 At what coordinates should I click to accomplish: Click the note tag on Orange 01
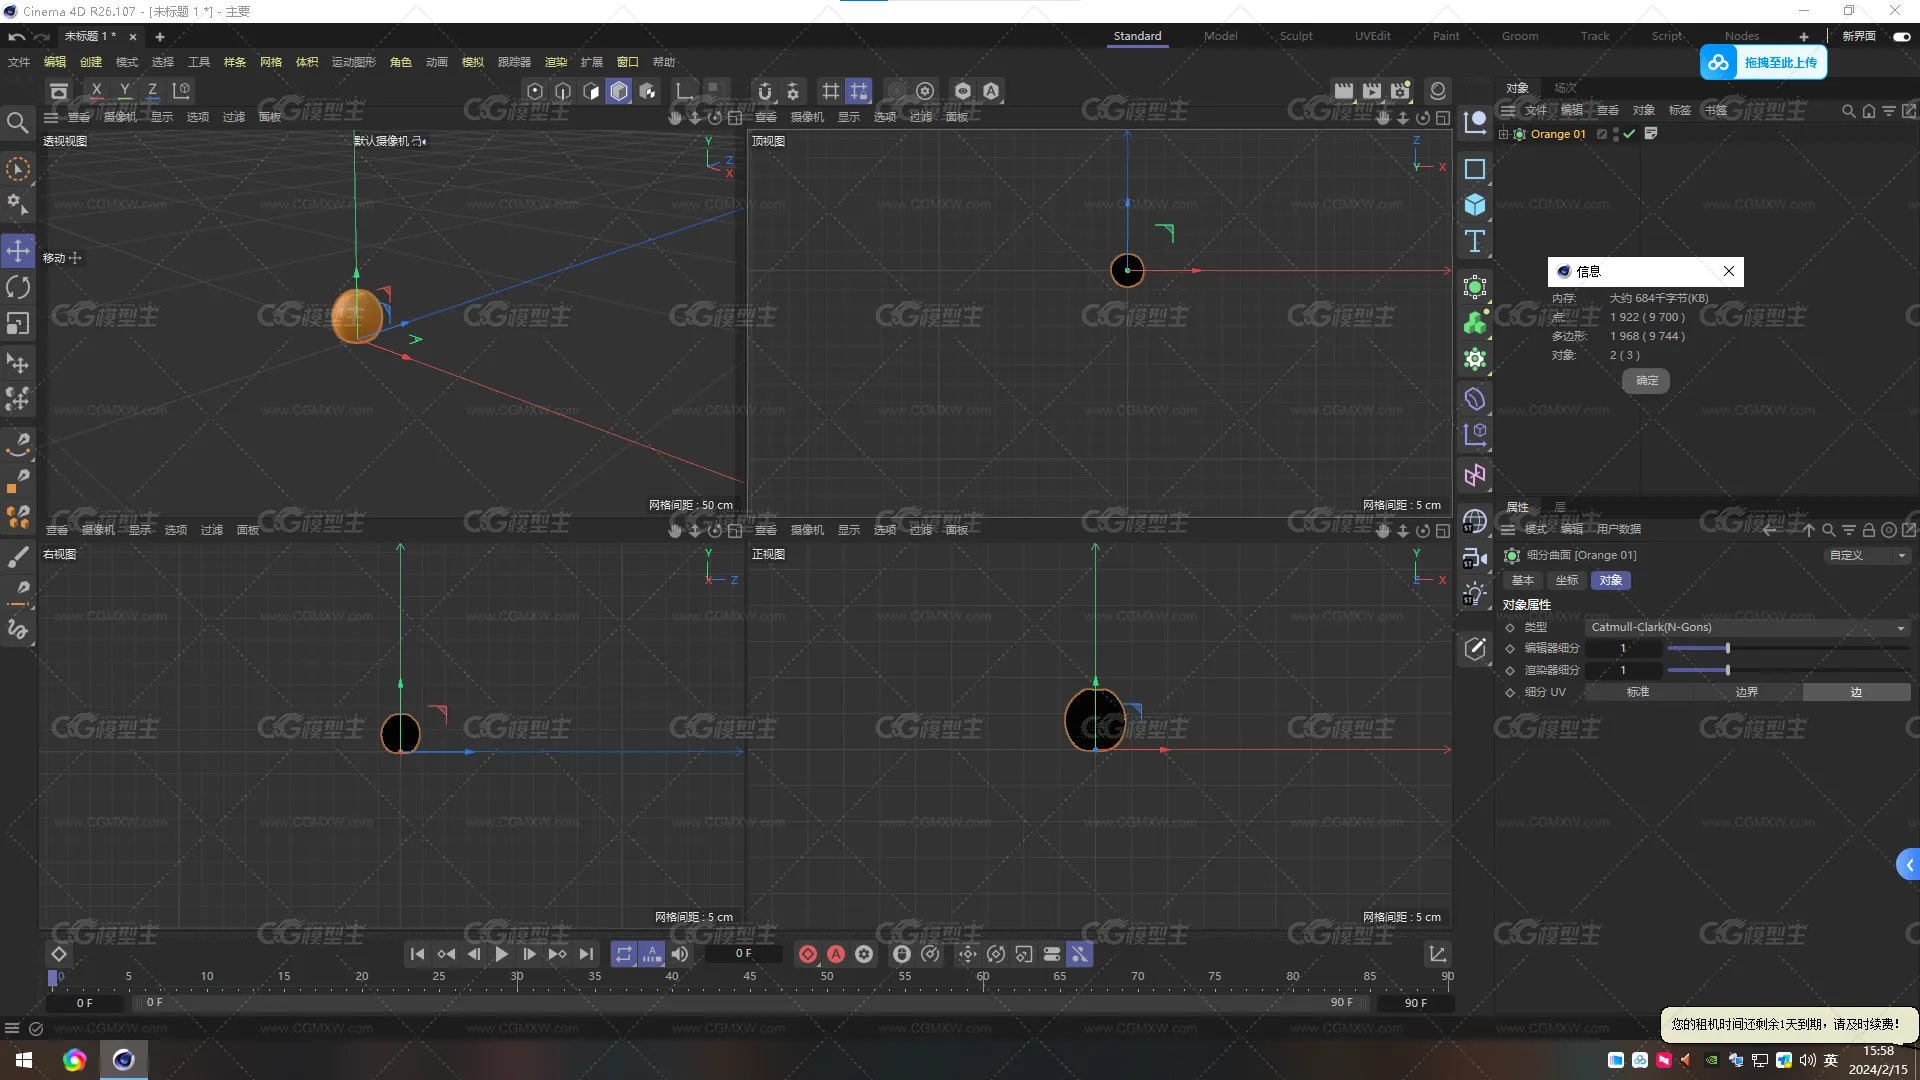pos(1651,134)
